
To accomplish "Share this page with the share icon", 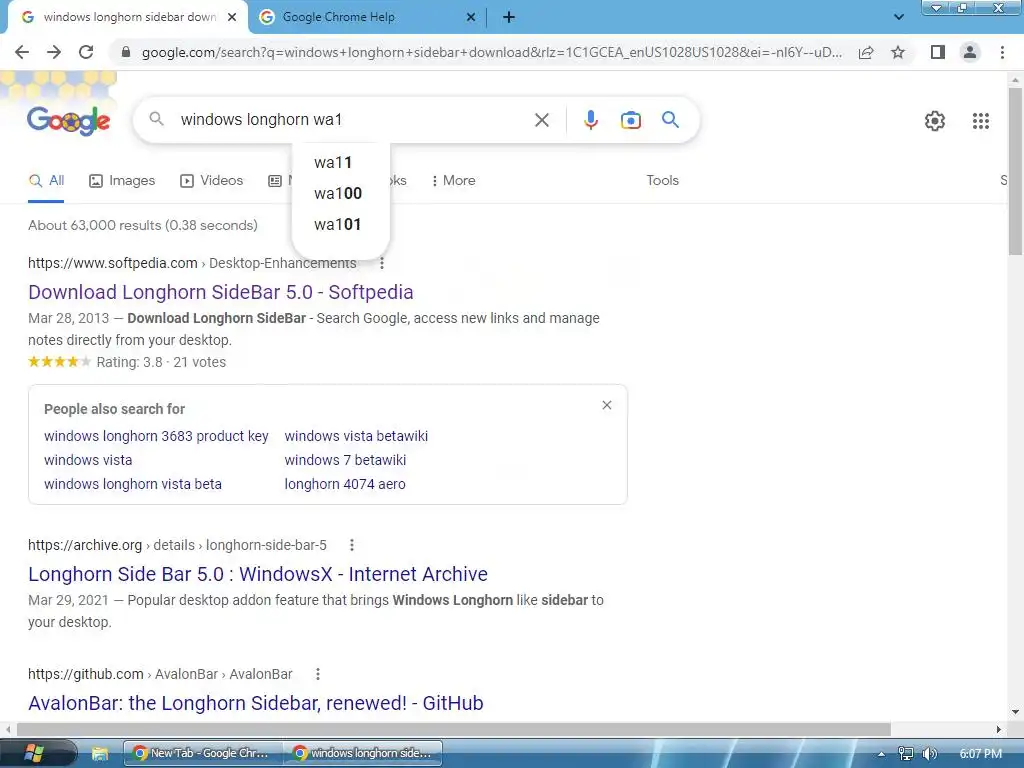I will [x=866, y=52].
